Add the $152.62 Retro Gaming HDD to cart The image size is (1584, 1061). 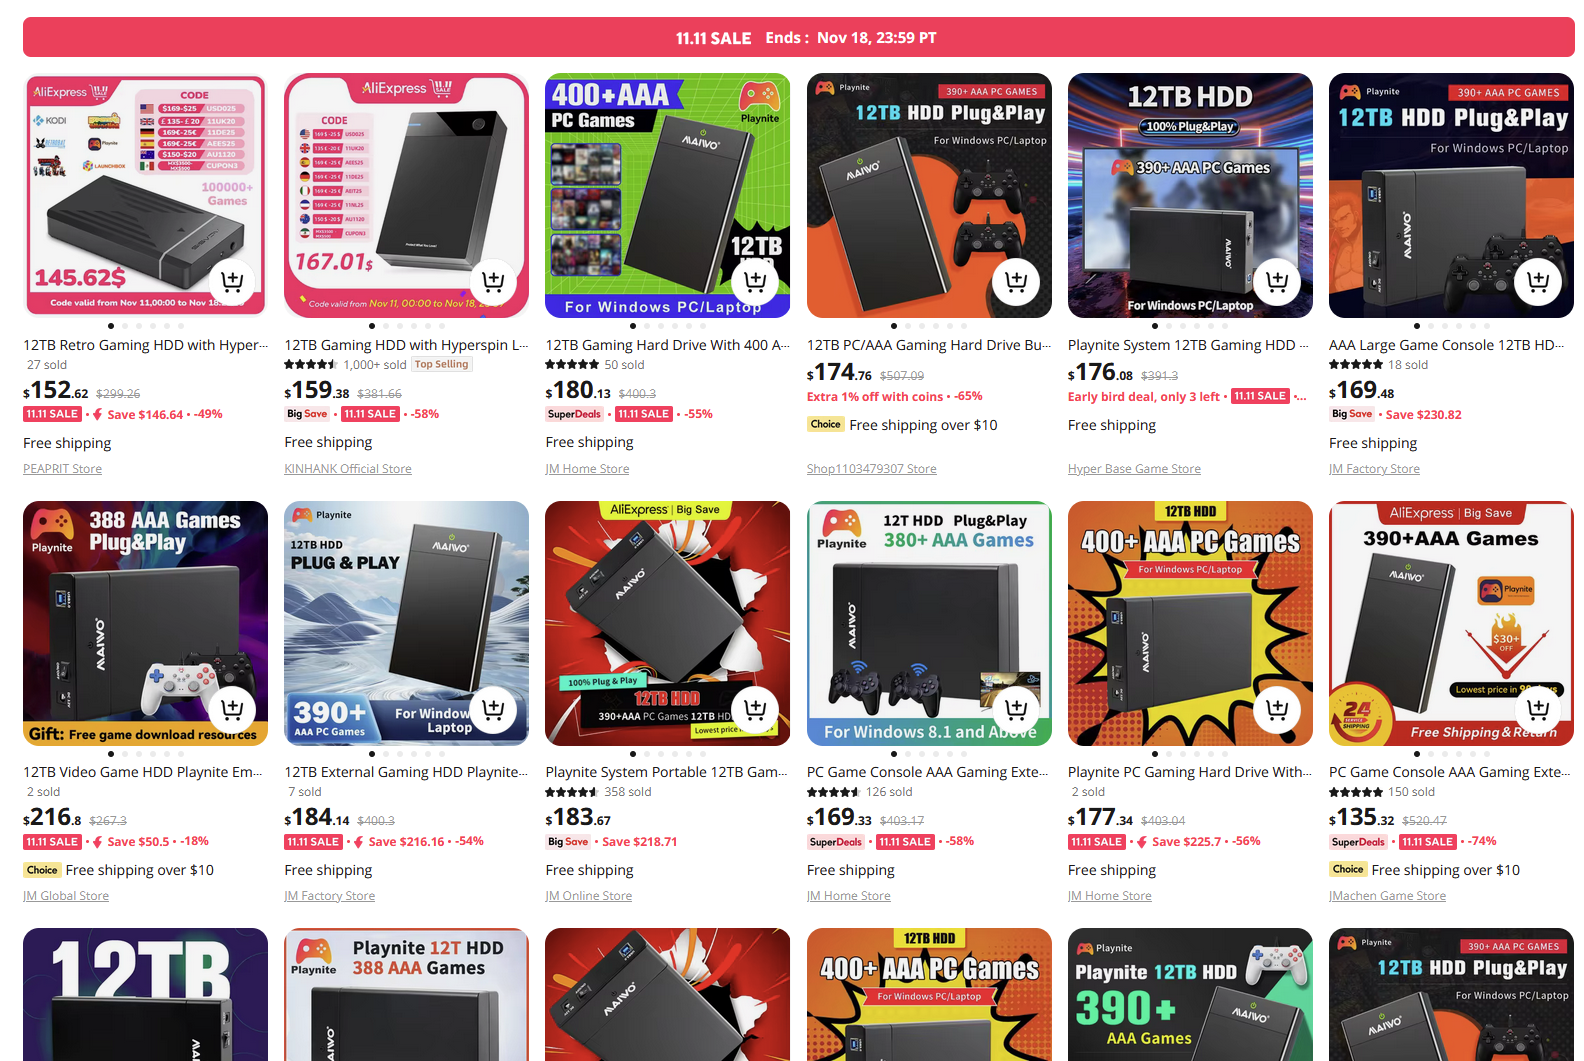[232, 282]
